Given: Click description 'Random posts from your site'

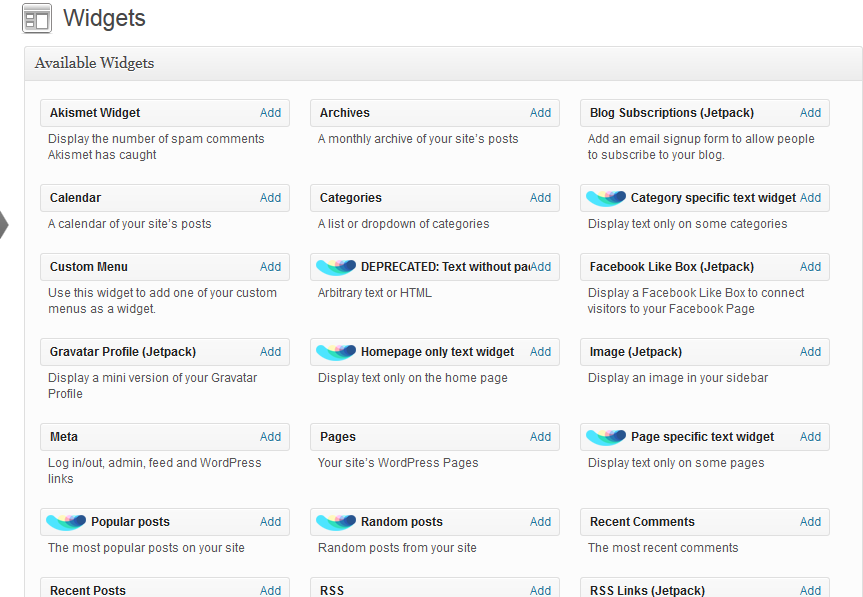Looking at the screenshot, I should [397, 549].
